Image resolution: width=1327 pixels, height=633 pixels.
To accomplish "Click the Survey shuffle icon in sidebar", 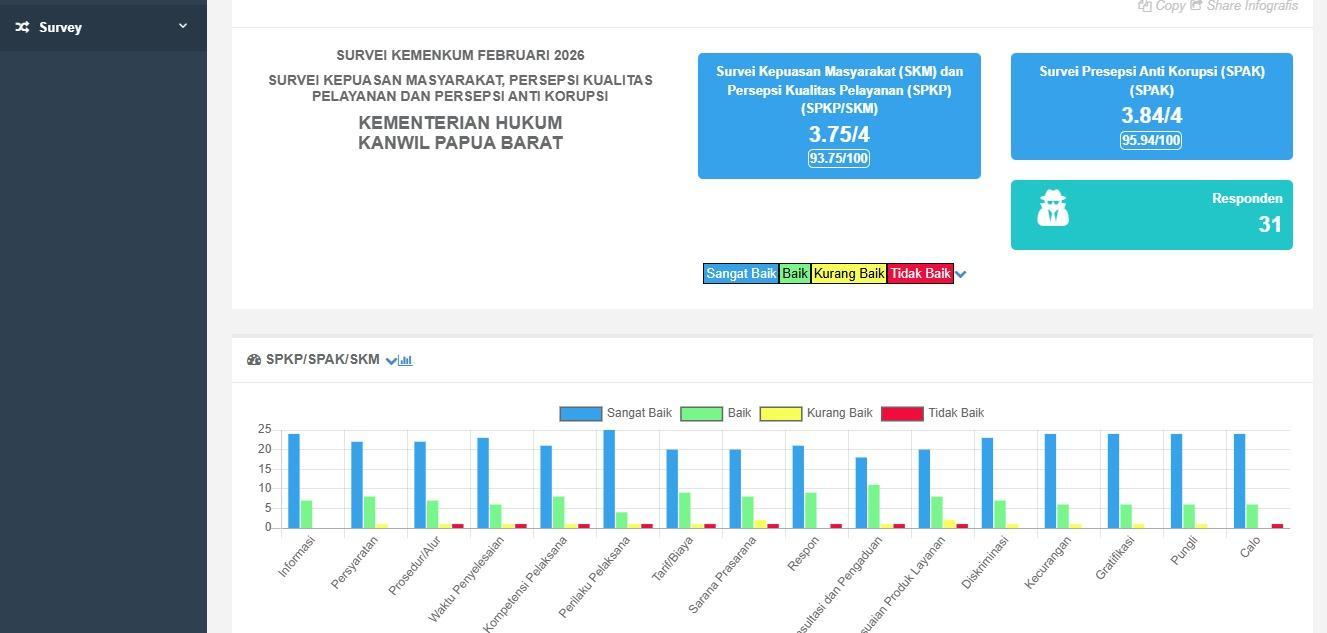I will coord(22,27).
